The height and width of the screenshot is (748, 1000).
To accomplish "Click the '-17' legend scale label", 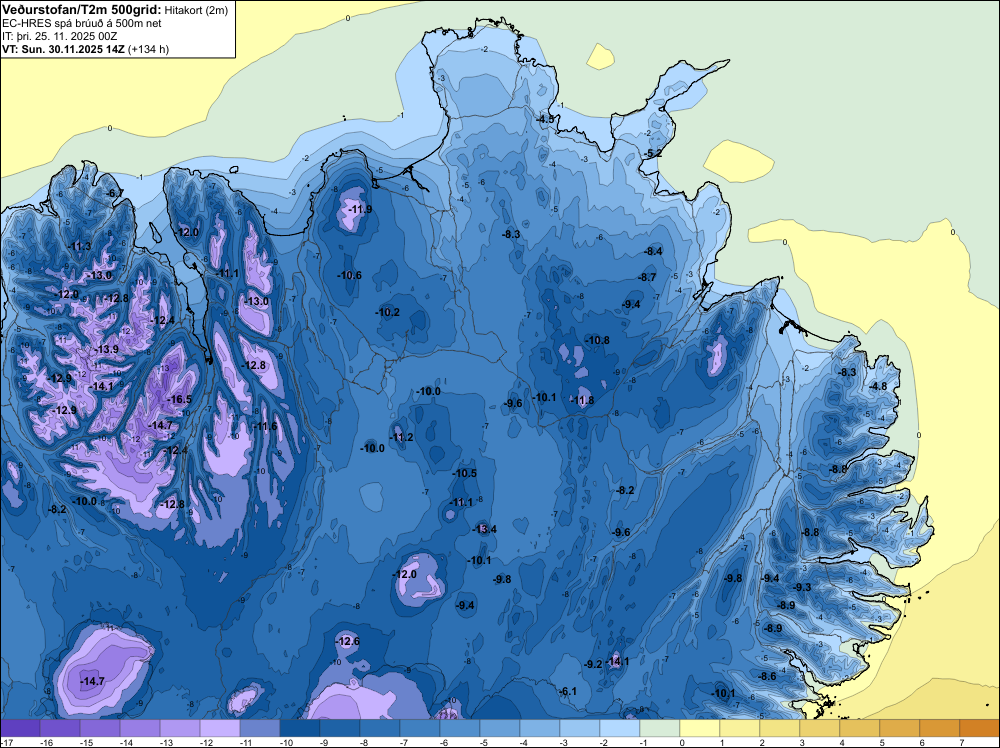I will point(6,742).
